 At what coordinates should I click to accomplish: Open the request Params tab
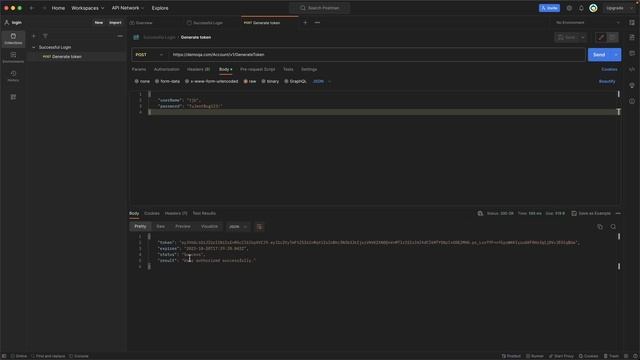[x=139, y=69]
